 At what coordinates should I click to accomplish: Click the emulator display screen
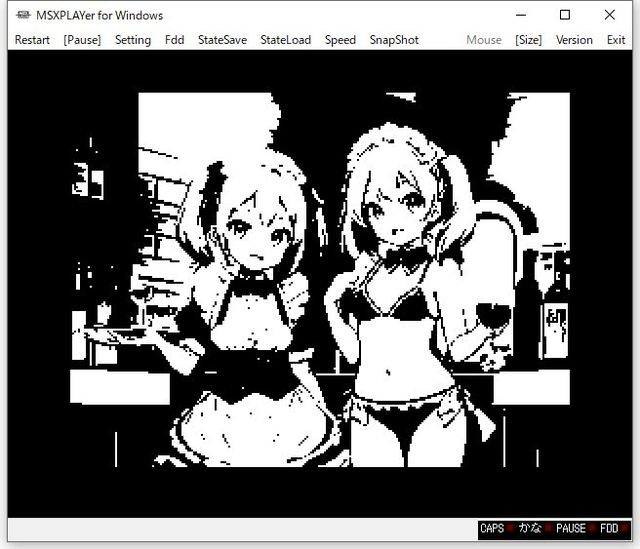click(x=320, y=284)
